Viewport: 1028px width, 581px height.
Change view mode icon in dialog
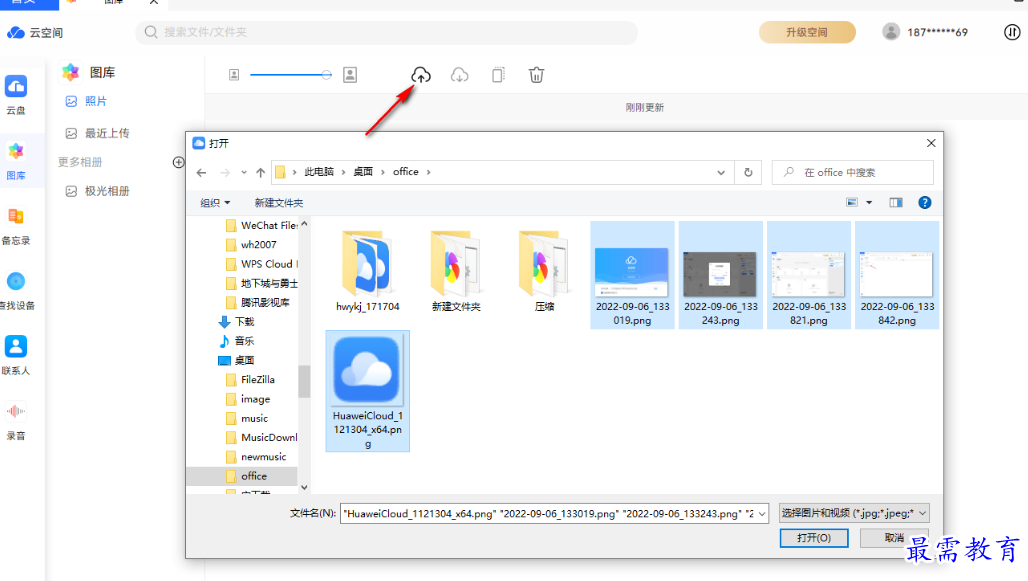tap(852, 202)
